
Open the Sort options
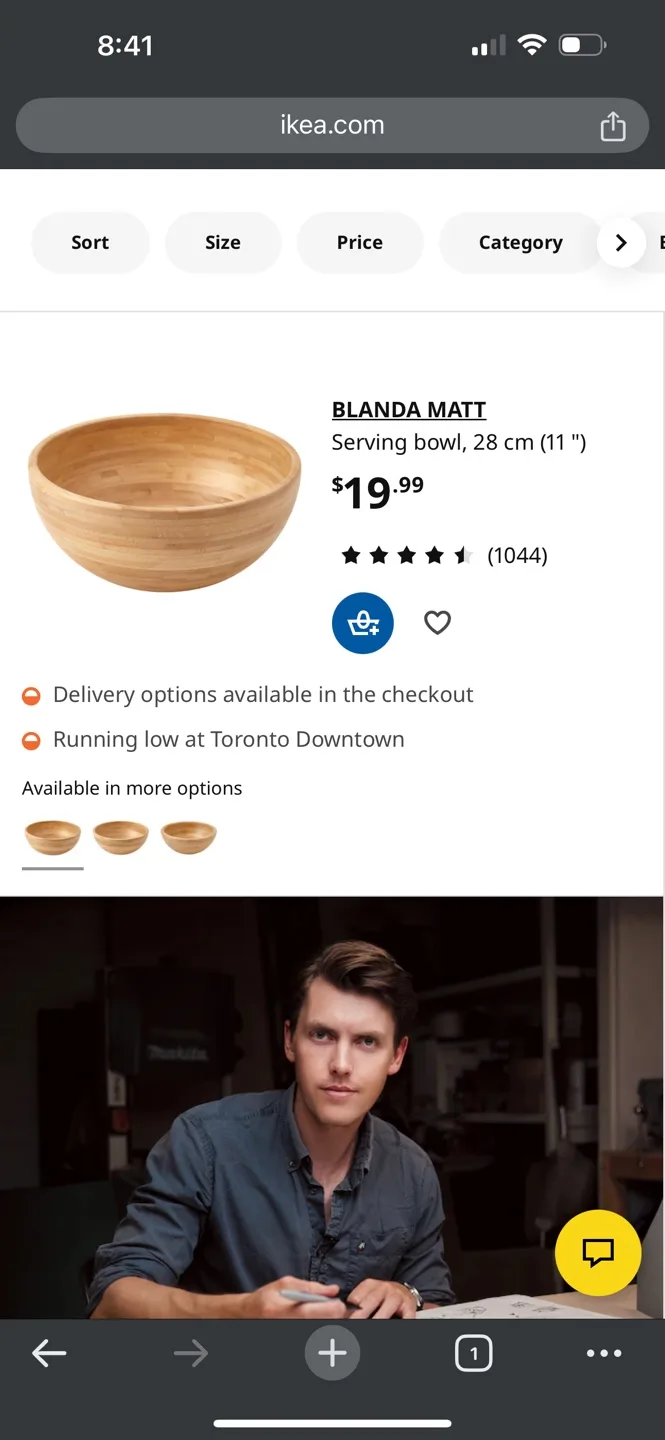90,242
